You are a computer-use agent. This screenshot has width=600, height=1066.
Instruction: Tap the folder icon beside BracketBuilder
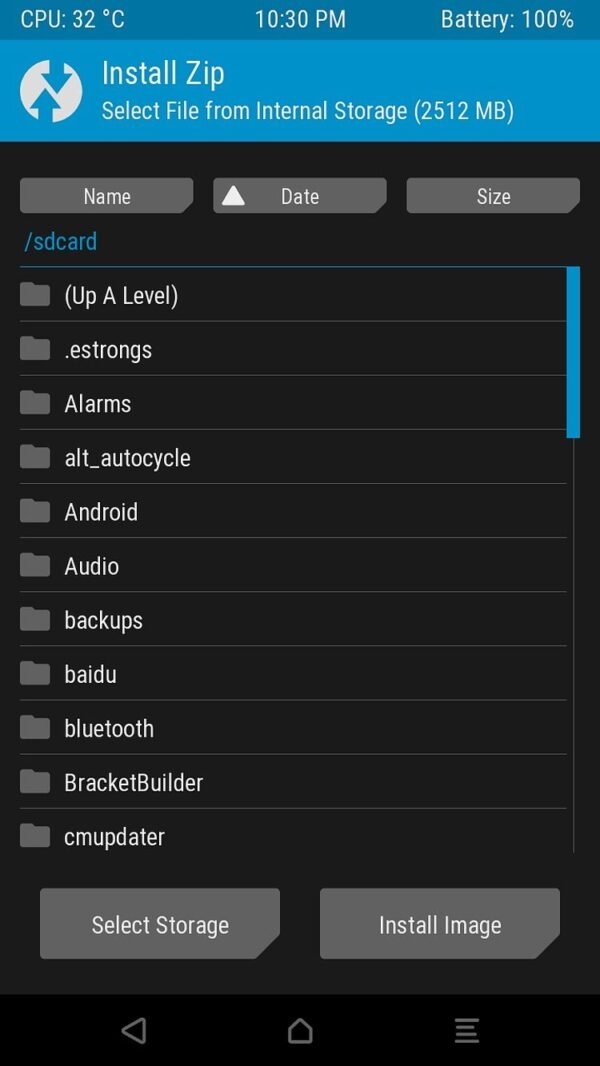tap(35, 781)
